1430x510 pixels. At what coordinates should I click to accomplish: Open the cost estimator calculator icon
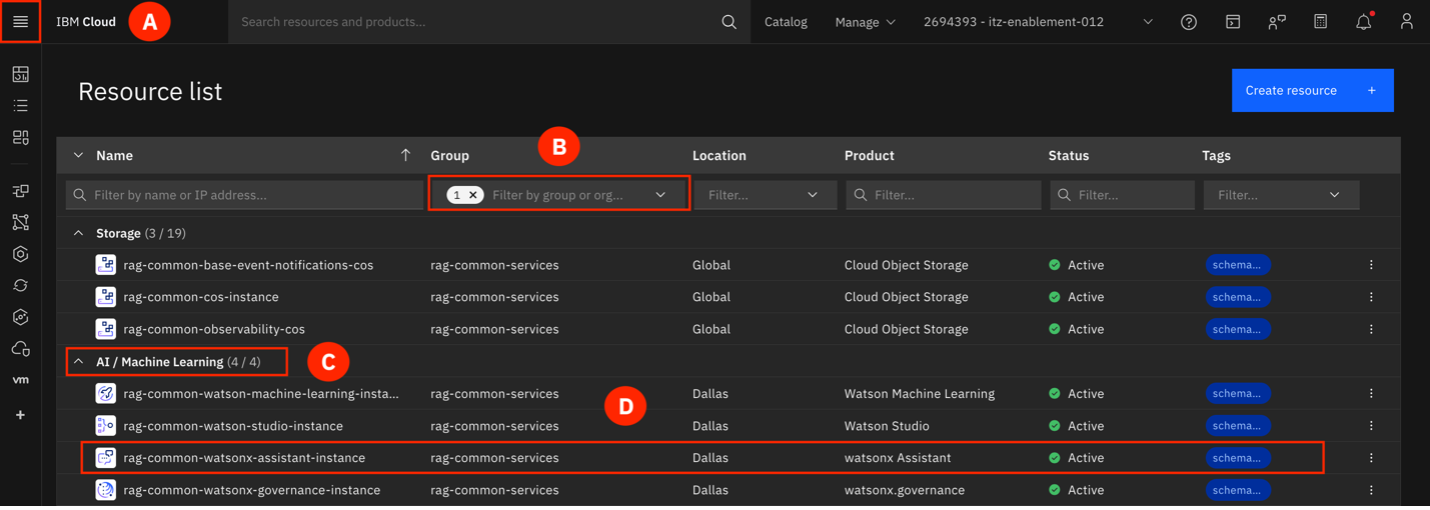coord(1320,22)
